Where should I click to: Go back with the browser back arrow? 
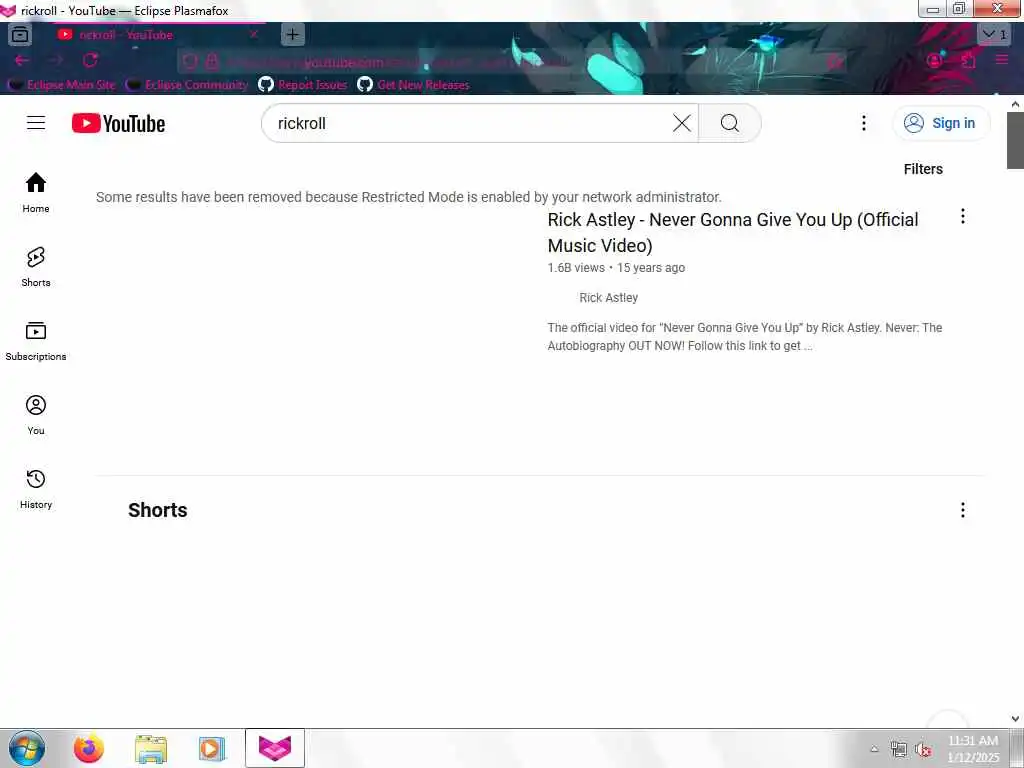point(22,60)
